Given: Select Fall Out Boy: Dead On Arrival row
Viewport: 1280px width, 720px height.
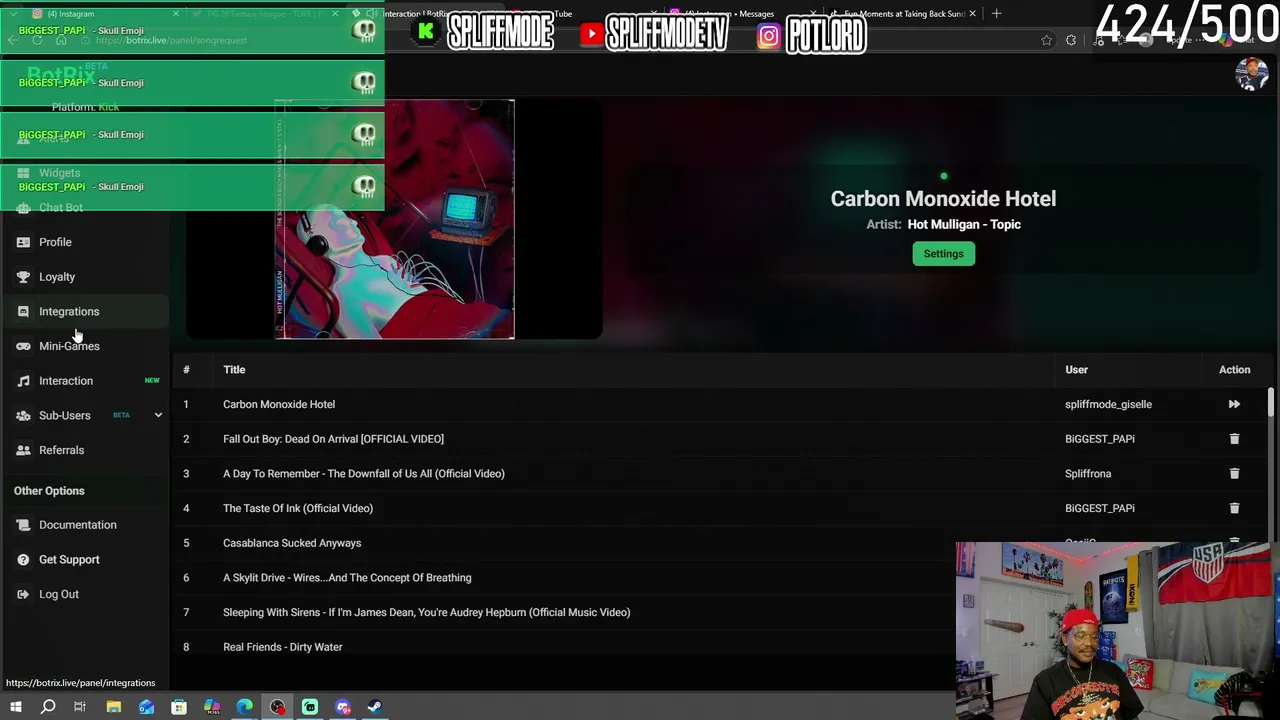Looking at the screenshot, I should [x=721, y=439].
